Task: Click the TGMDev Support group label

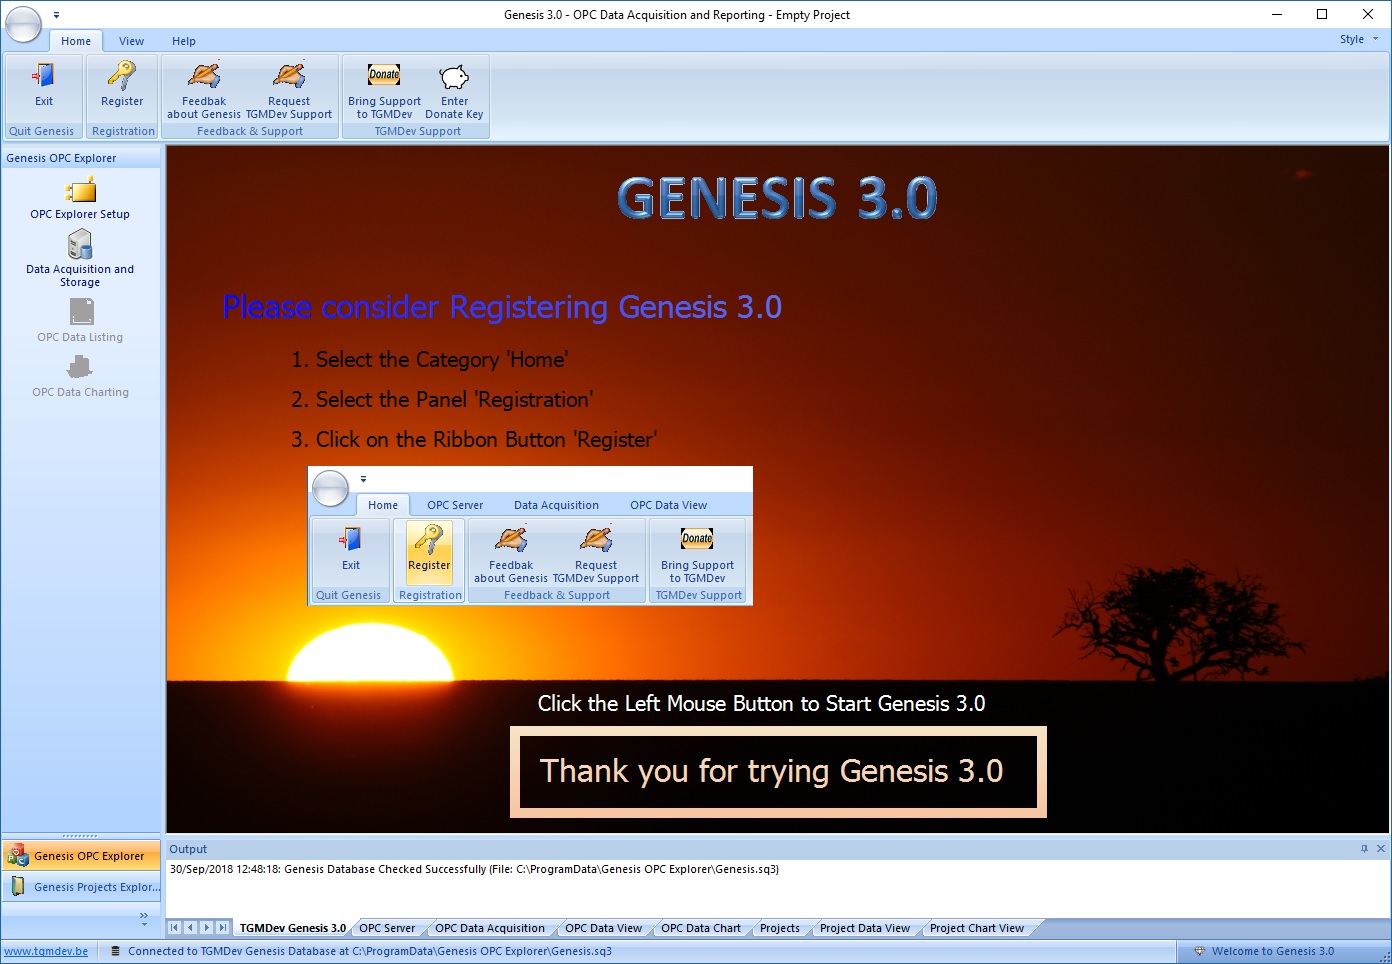Action: 417,131
